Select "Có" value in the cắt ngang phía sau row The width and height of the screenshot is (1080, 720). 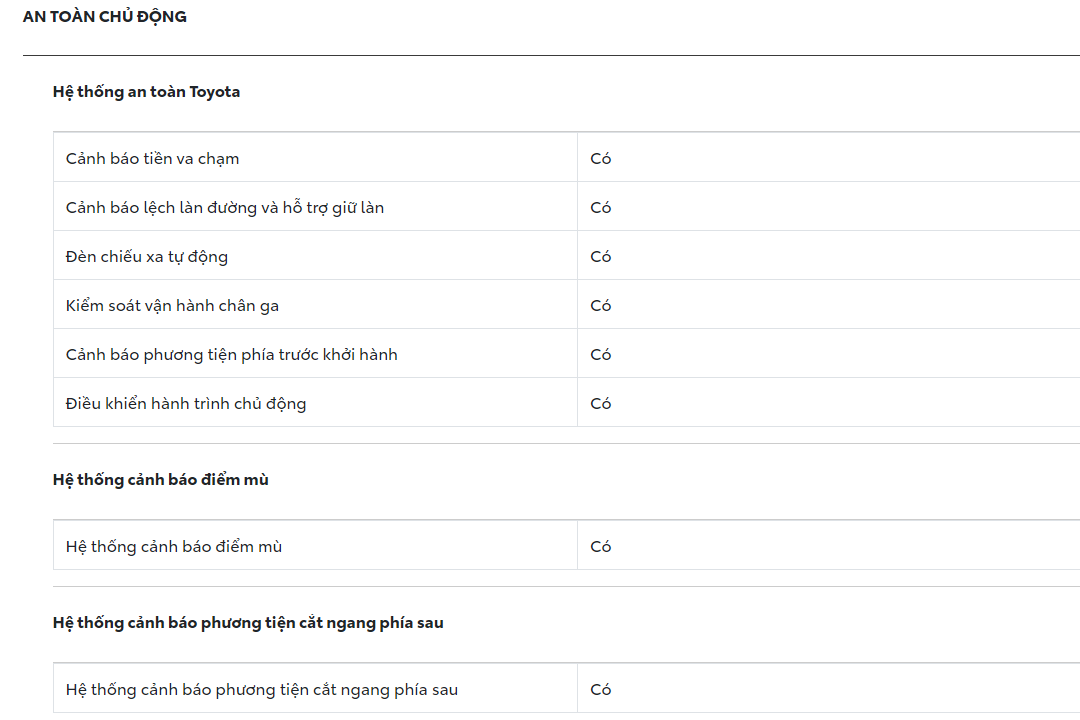[x=601, y=690]
